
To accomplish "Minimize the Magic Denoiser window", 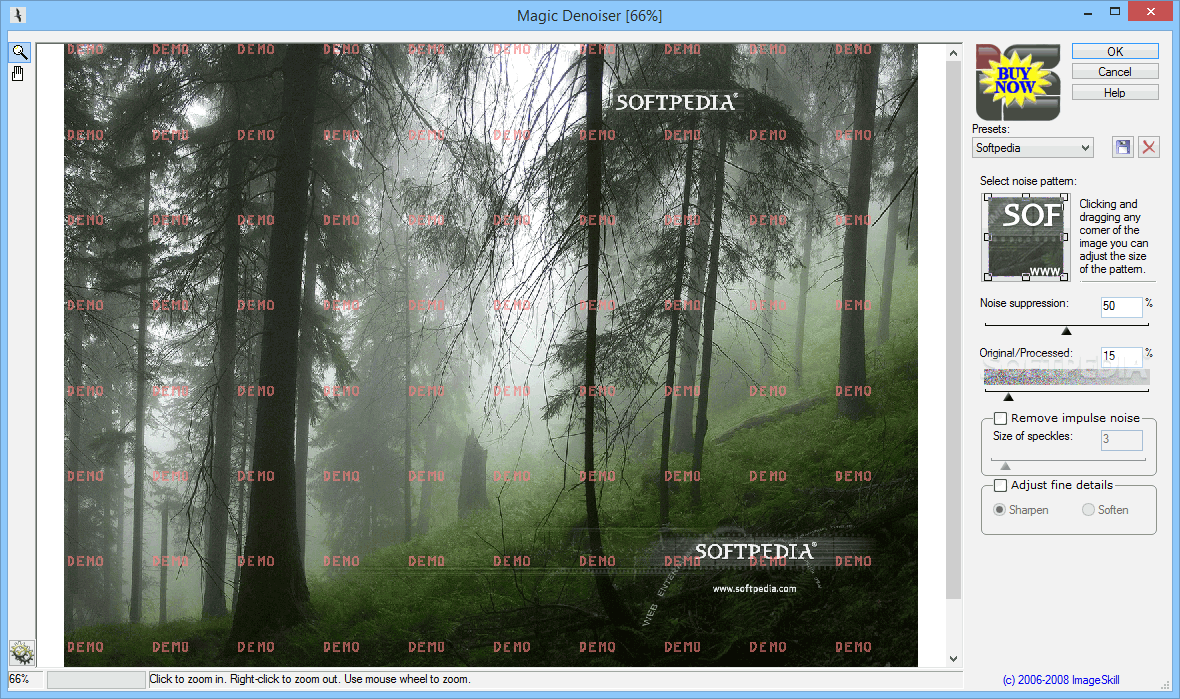I will click(x=1088, y=13).
